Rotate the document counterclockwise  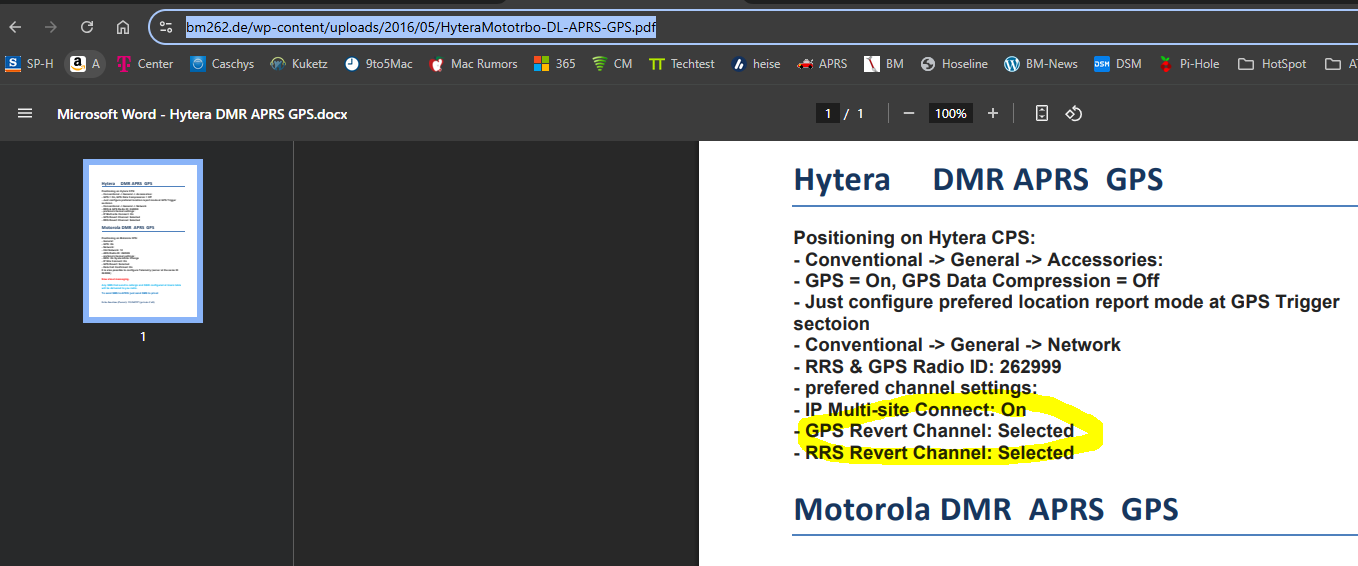[1074, 114]
